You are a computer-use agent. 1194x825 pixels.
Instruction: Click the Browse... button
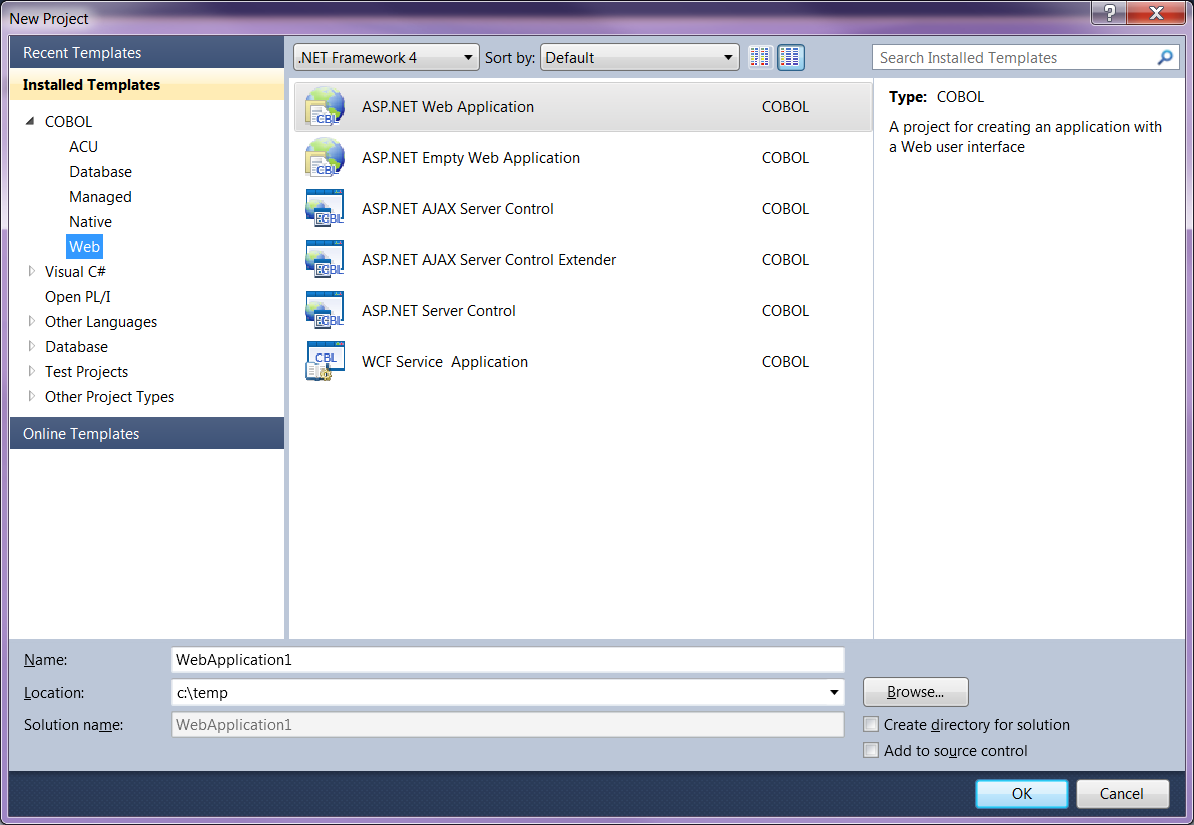click(916, 692)
